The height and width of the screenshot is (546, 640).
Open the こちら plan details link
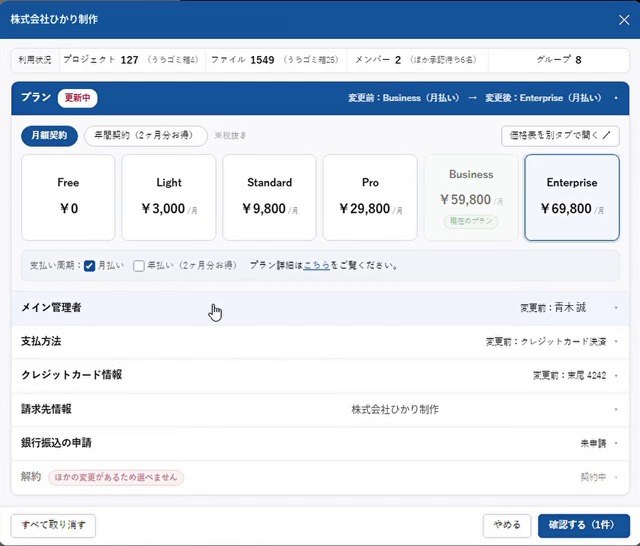pyautogui.click(x=316, y=266)
